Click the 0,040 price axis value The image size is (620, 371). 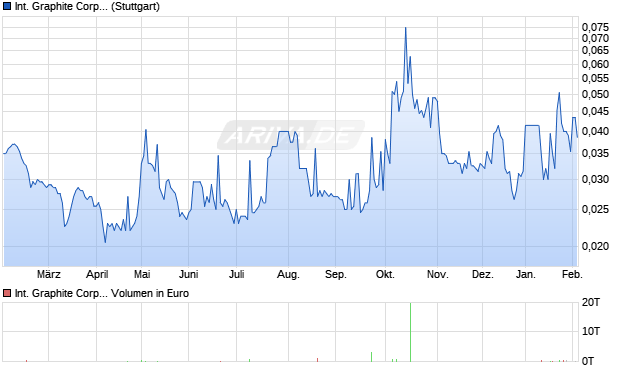[x=595, y=131]
